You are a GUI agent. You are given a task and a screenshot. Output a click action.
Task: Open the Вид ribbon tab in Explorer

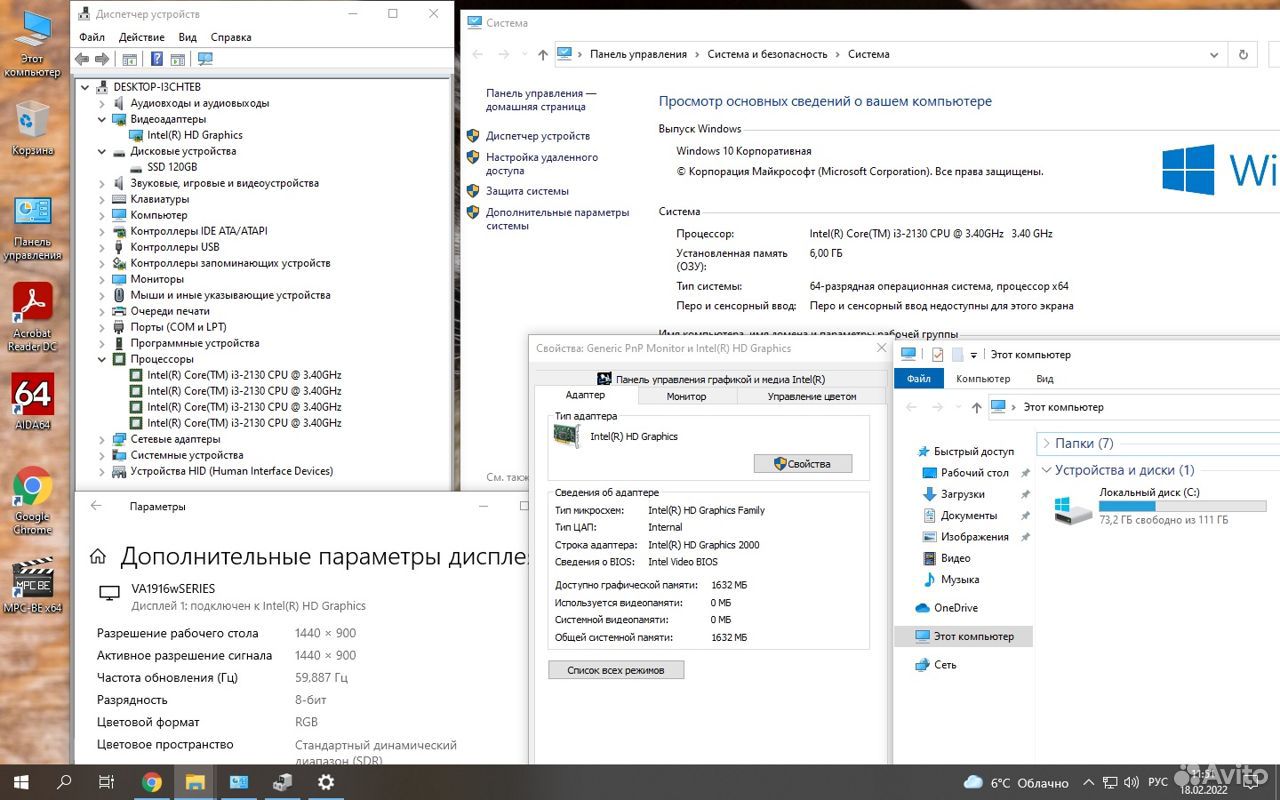1045,379
